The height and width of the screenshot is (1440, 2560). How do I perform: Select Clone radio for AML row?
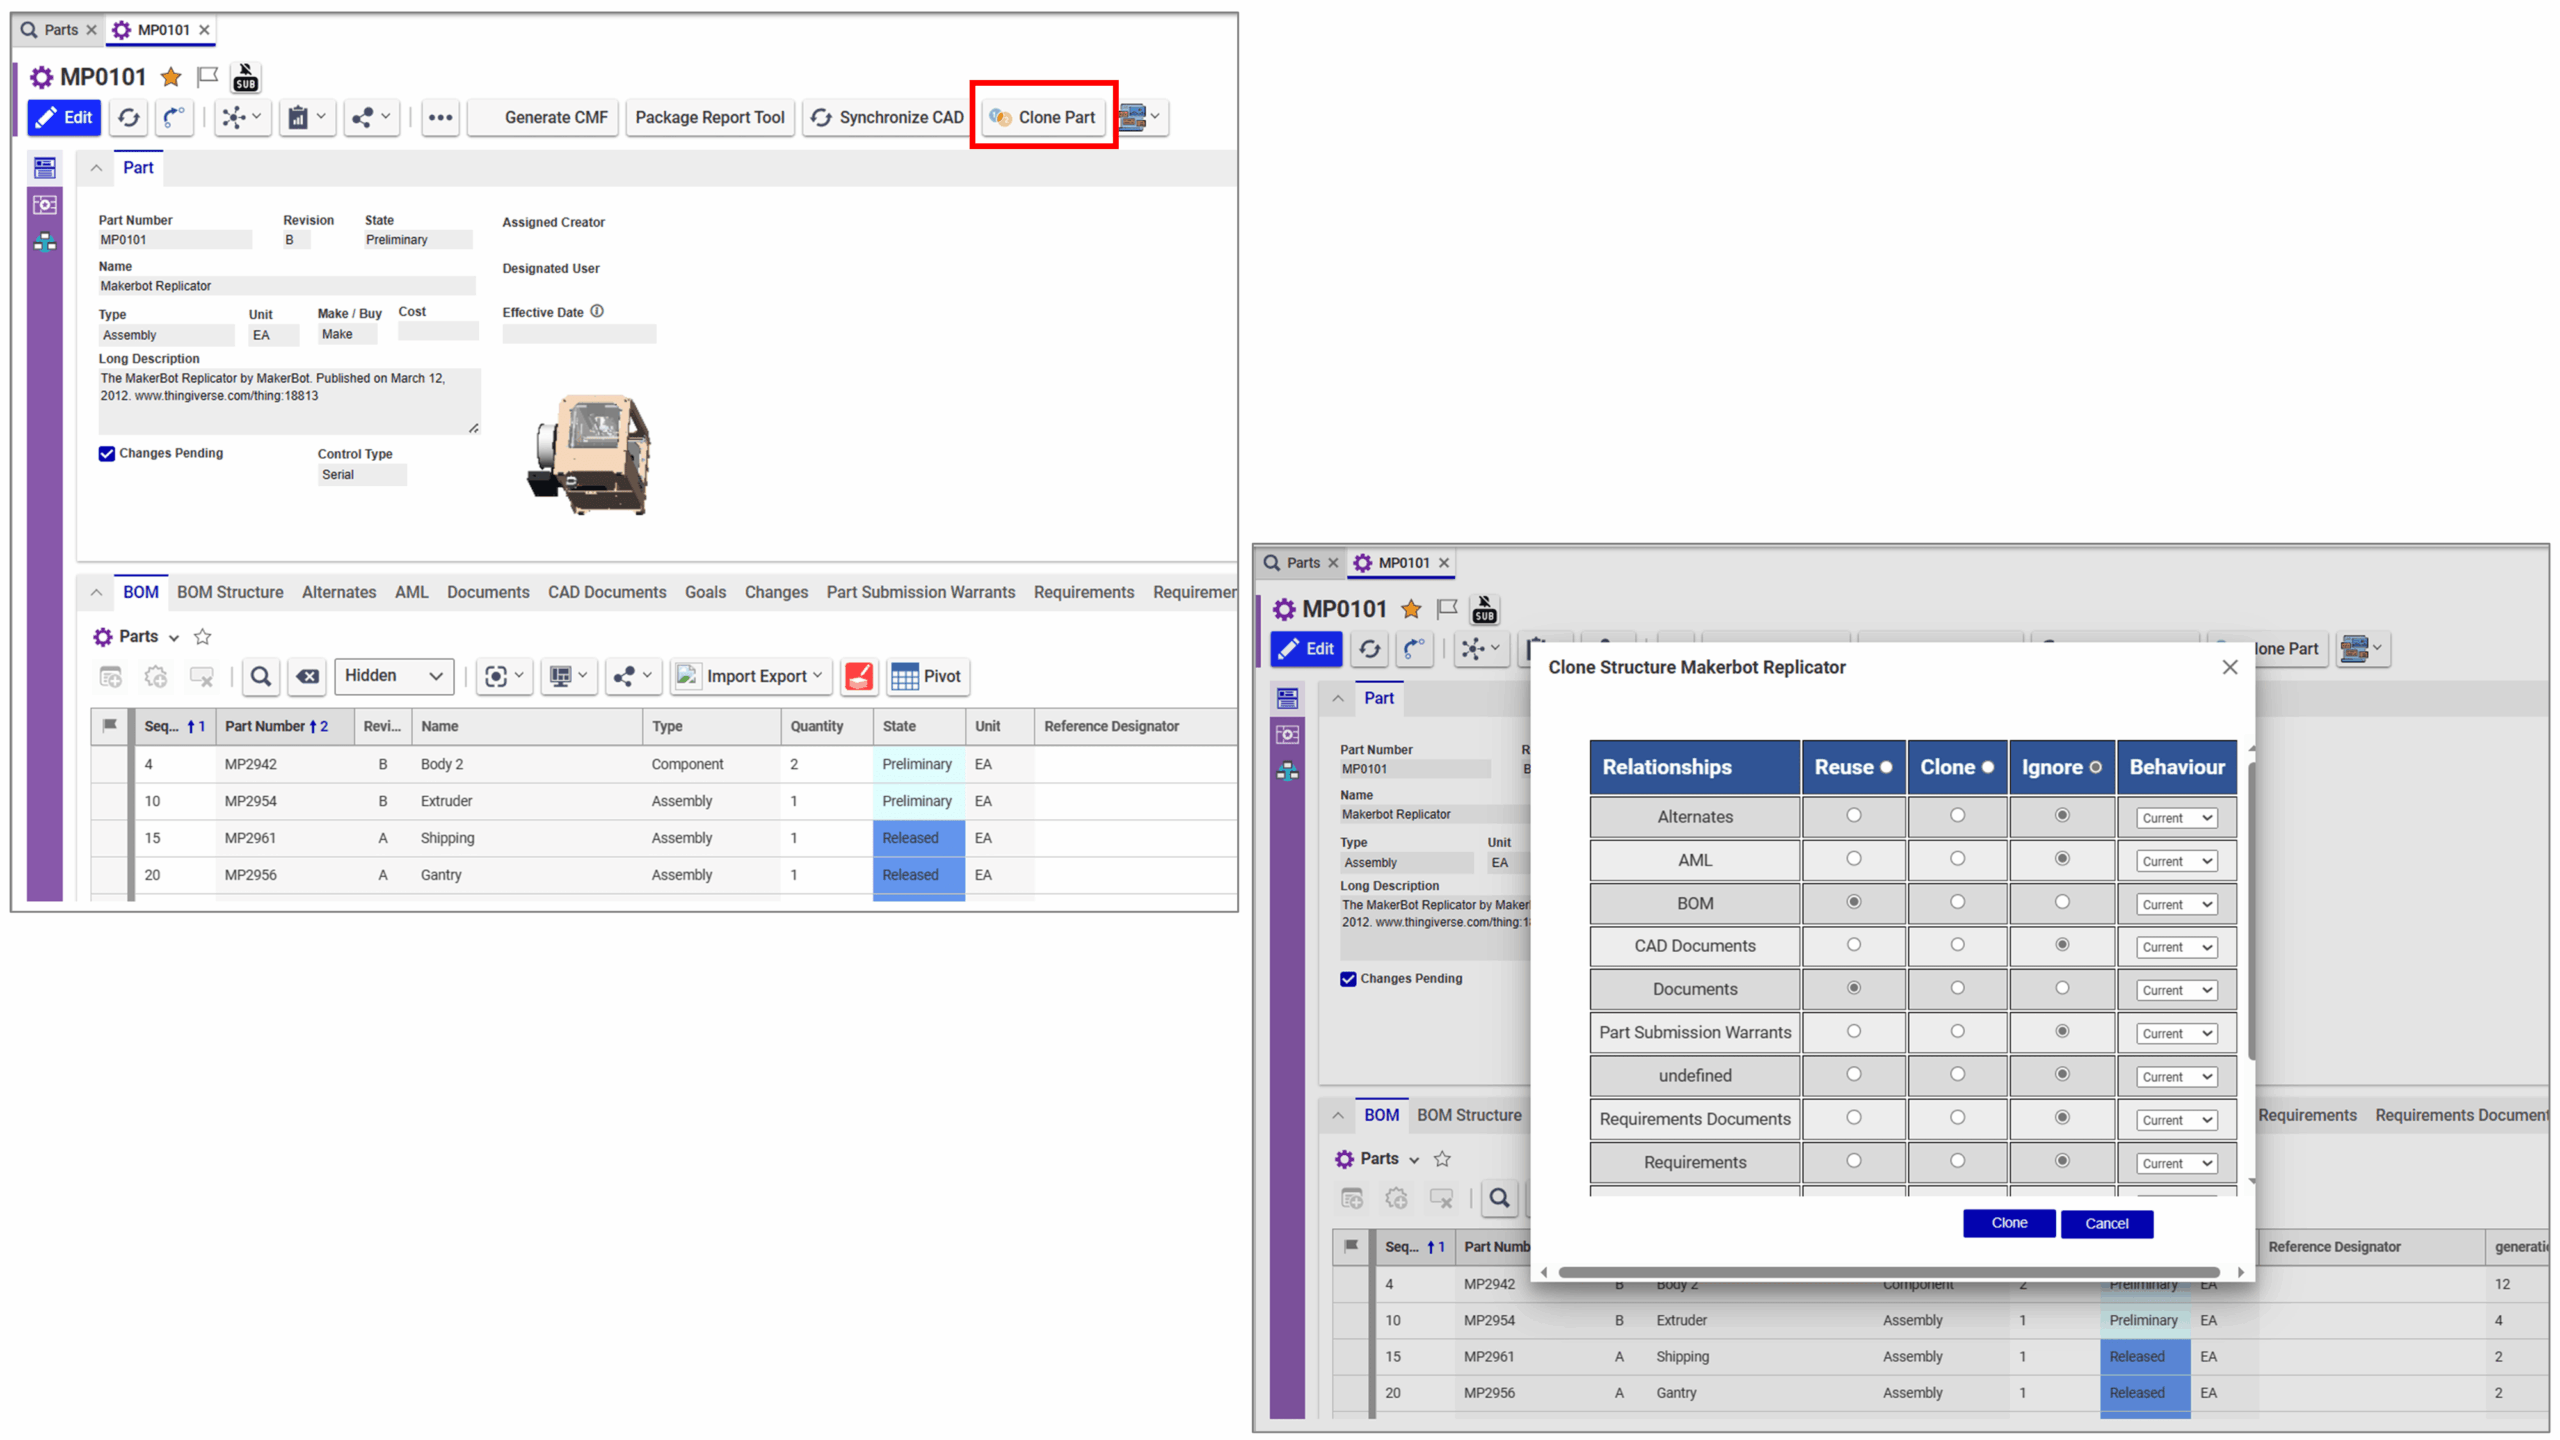point(1957,859)
